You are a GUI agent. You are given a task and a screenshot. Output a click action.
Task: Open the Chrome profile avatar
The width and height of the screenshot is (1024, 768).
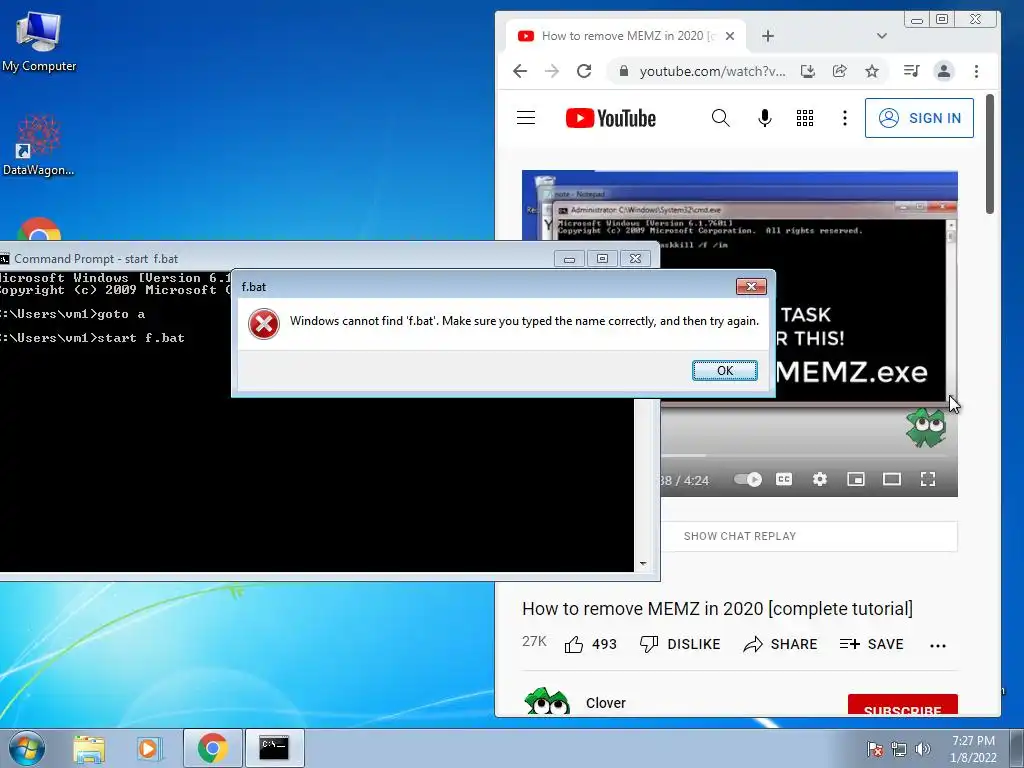tap(944, 71)
